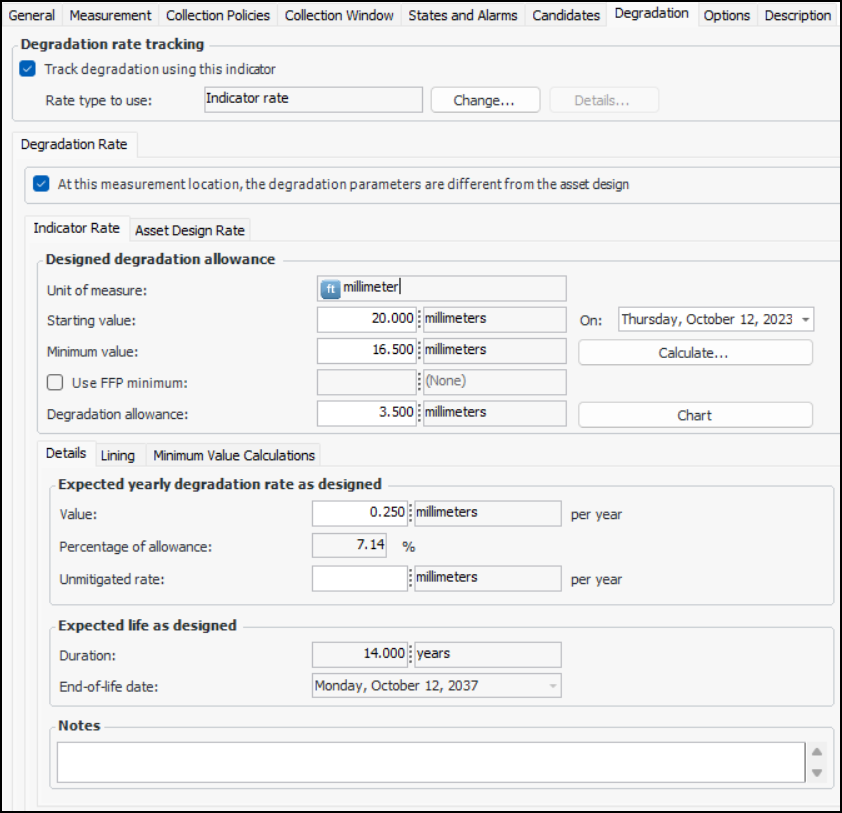Image resolution: width=842 pixels, height=813 pixels.
Task: Click the Duration 14.000 field
Action: tap(359, 655)
